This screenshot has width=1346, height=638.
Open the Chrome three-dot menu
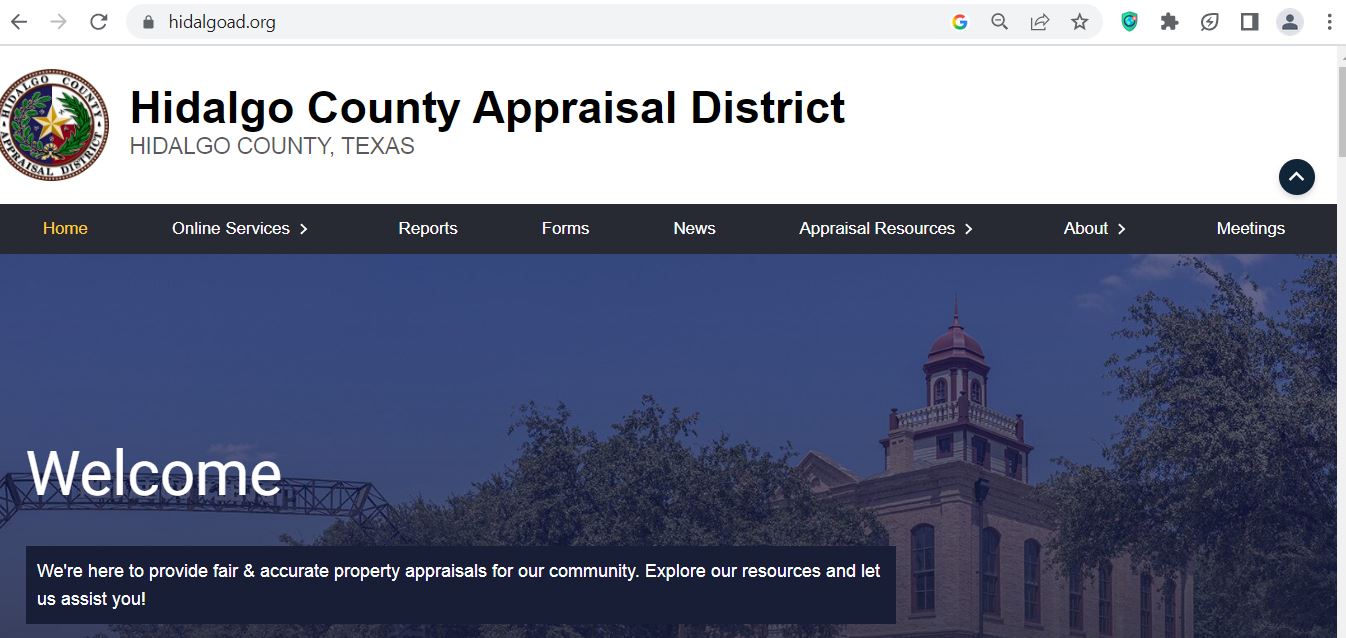[x=1329, y=22]
